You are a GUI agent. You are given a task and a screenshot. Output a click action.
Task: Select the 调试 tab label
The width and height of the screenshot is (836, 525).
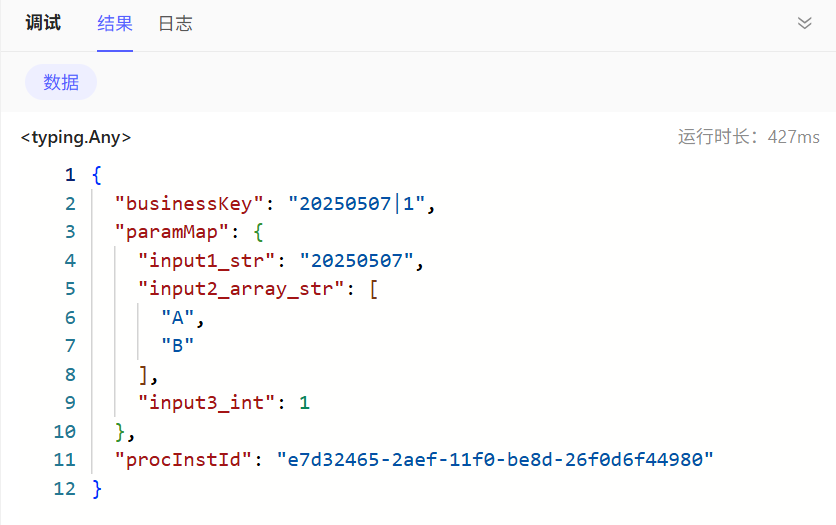point(43,23)
